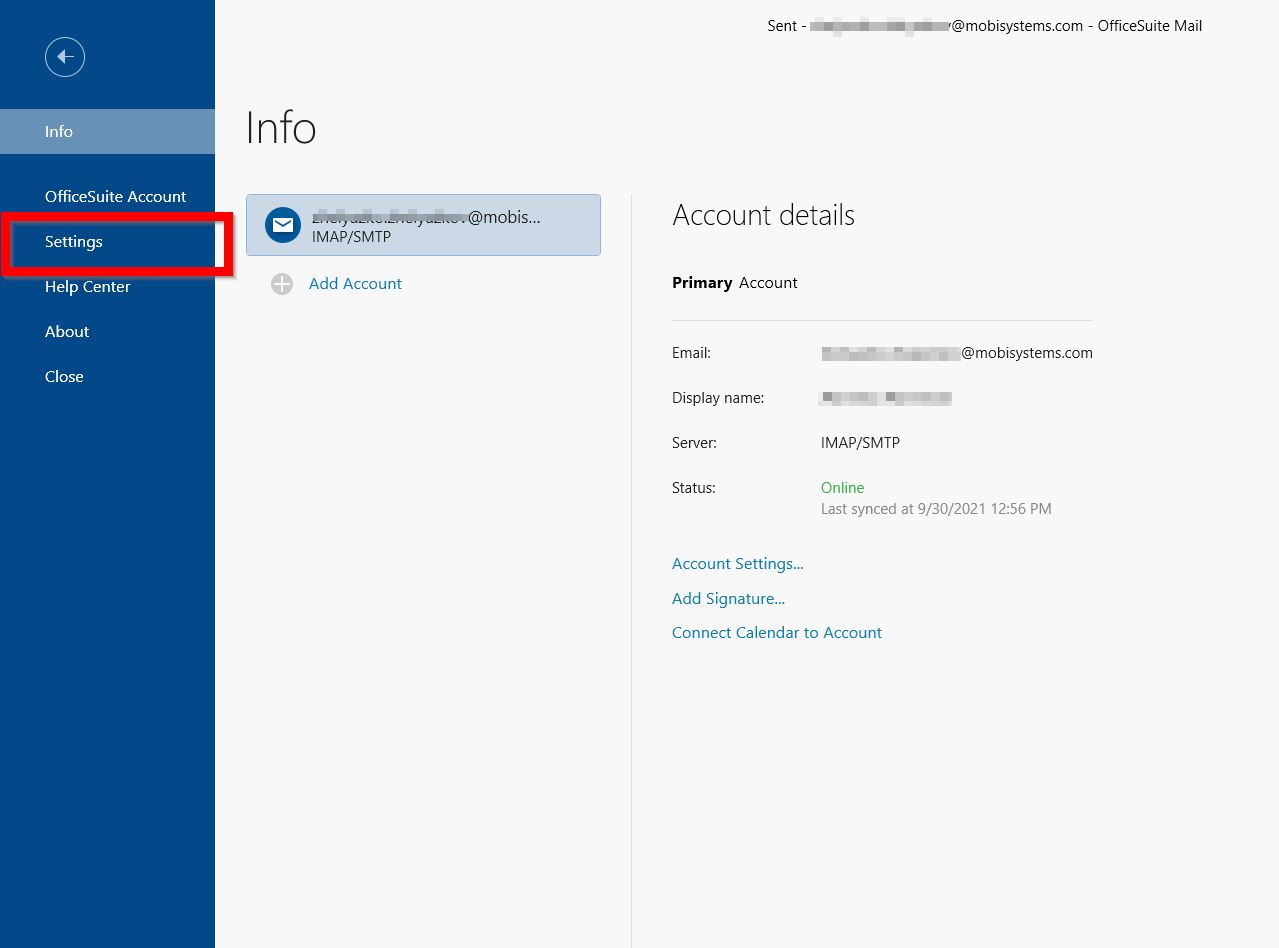This screenshot has height=948, width=1279.
Task: Click Connect Calendar to Account
Action: tap(777, 633)
